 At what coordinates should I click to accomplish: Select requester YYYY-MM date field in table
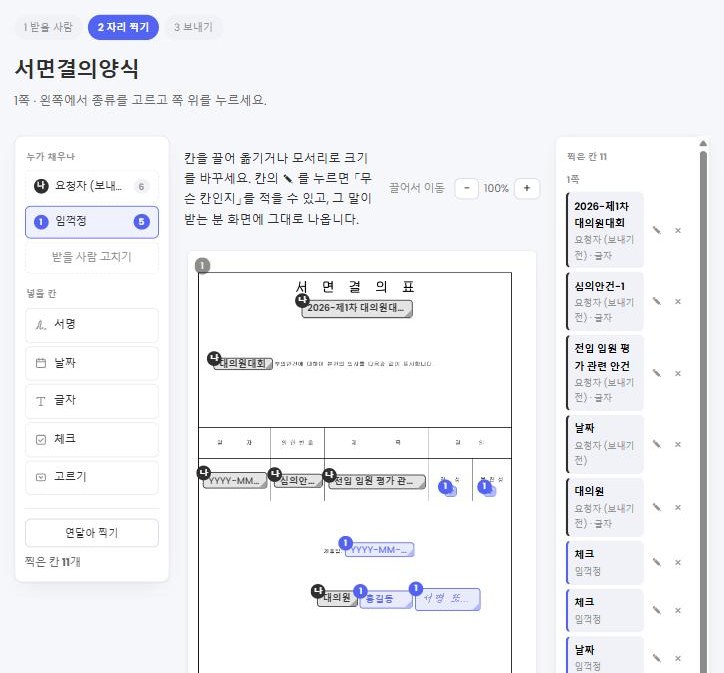coord(235,481)
